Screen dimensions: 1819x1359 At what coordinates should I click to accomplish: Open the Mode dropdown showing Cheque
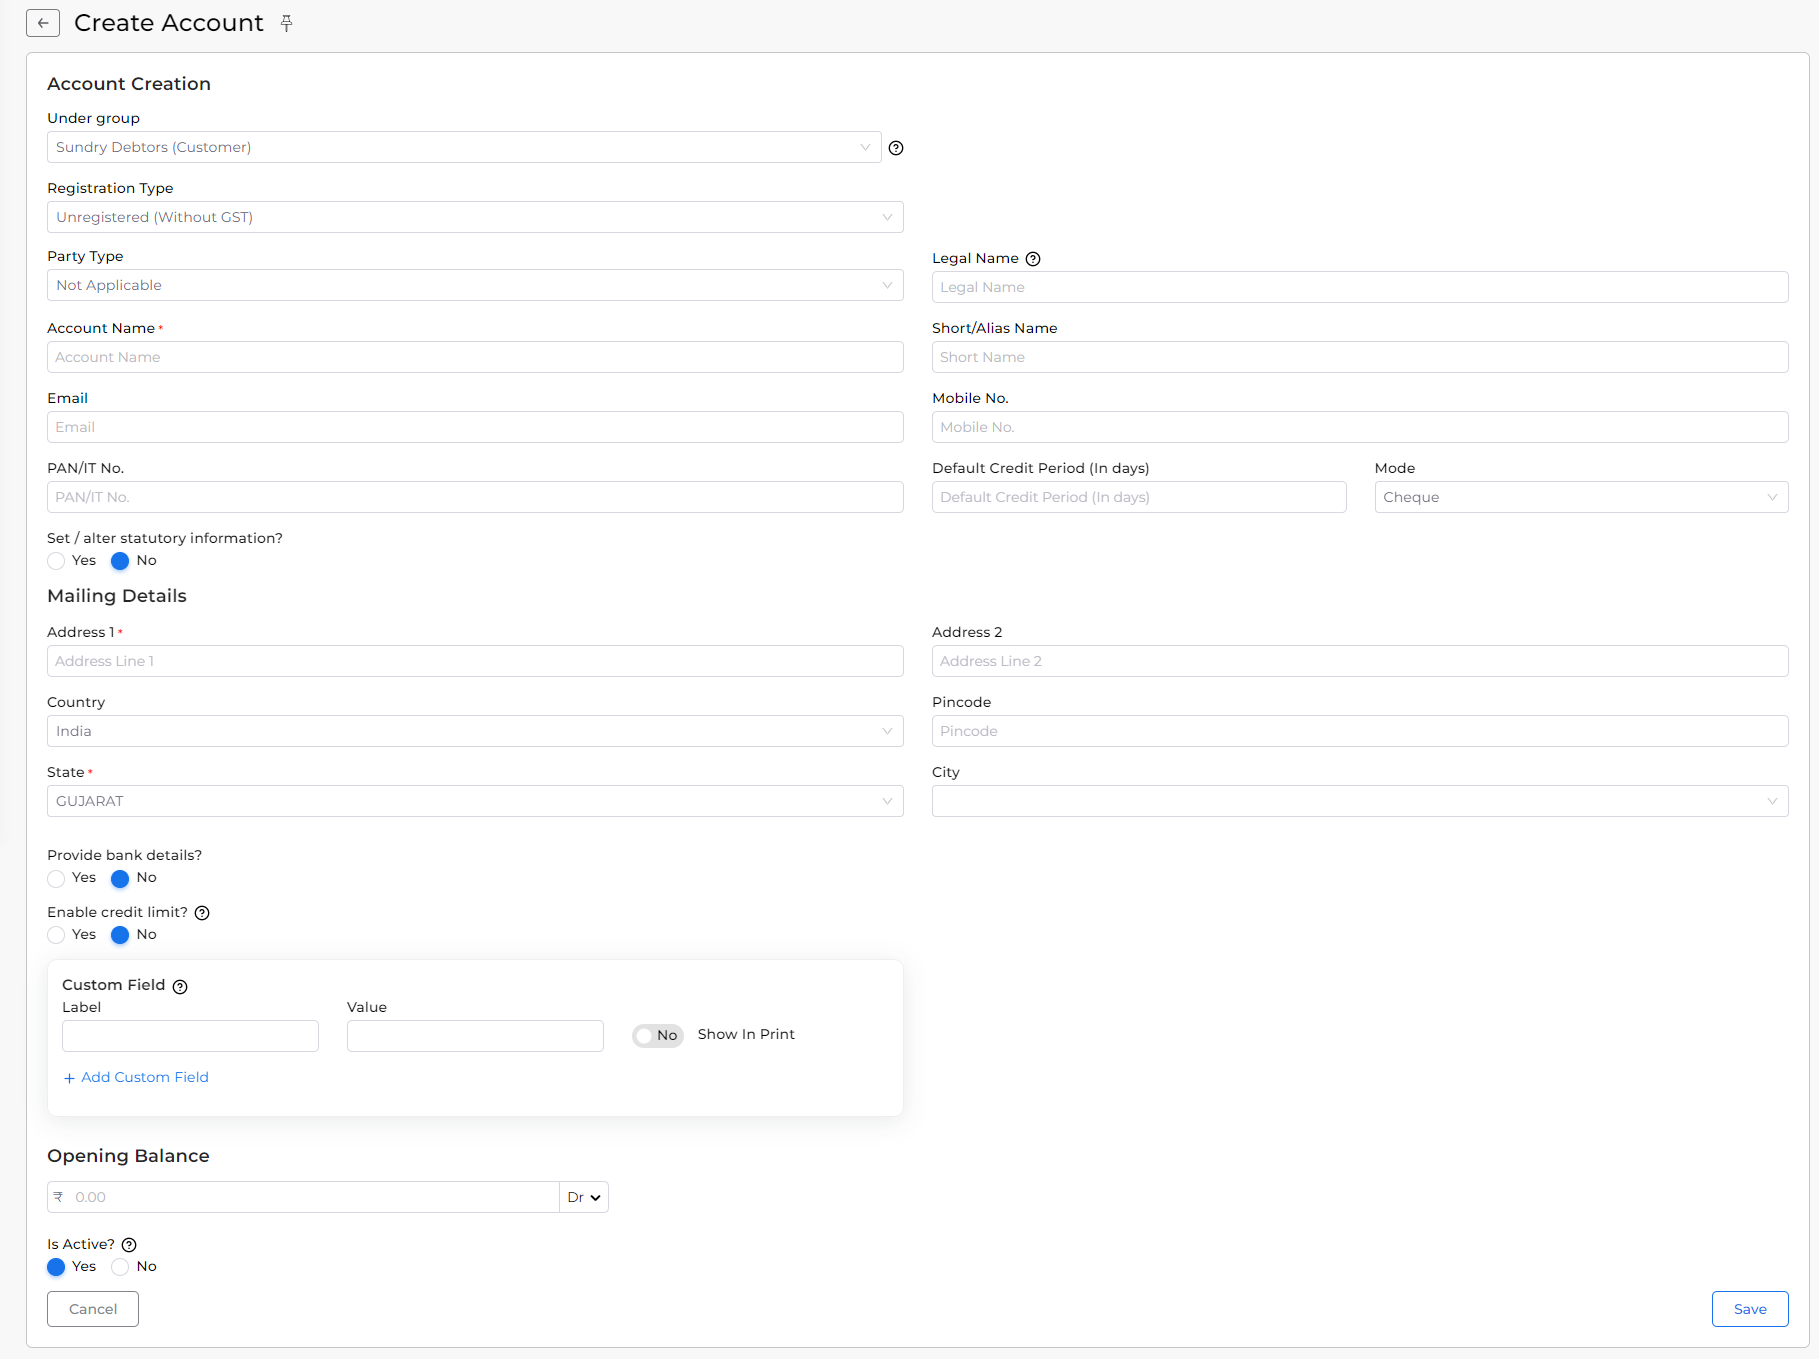click(x=1581, y=497)
